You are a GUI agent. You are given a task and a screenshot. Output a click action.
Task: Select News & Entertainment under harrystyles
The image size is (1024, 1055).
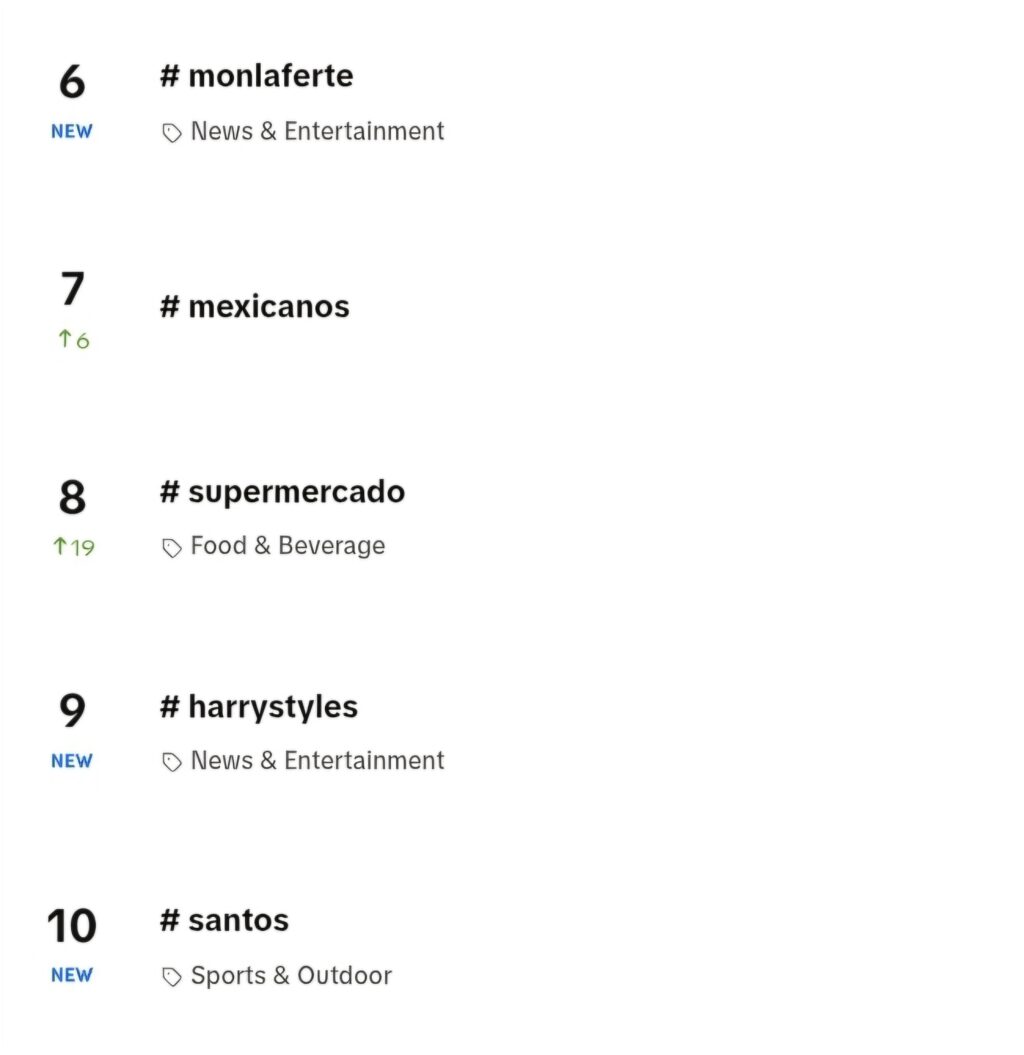[318, 760]
